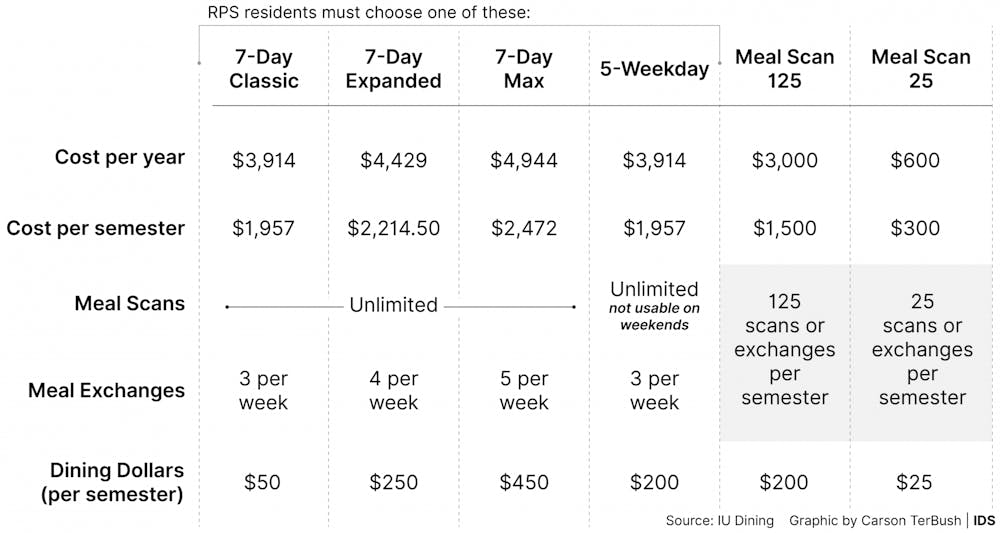The width and height of the screenshot is (1000, 533).
Task: Select the Meal Scans row label
Action: [129, 303]
